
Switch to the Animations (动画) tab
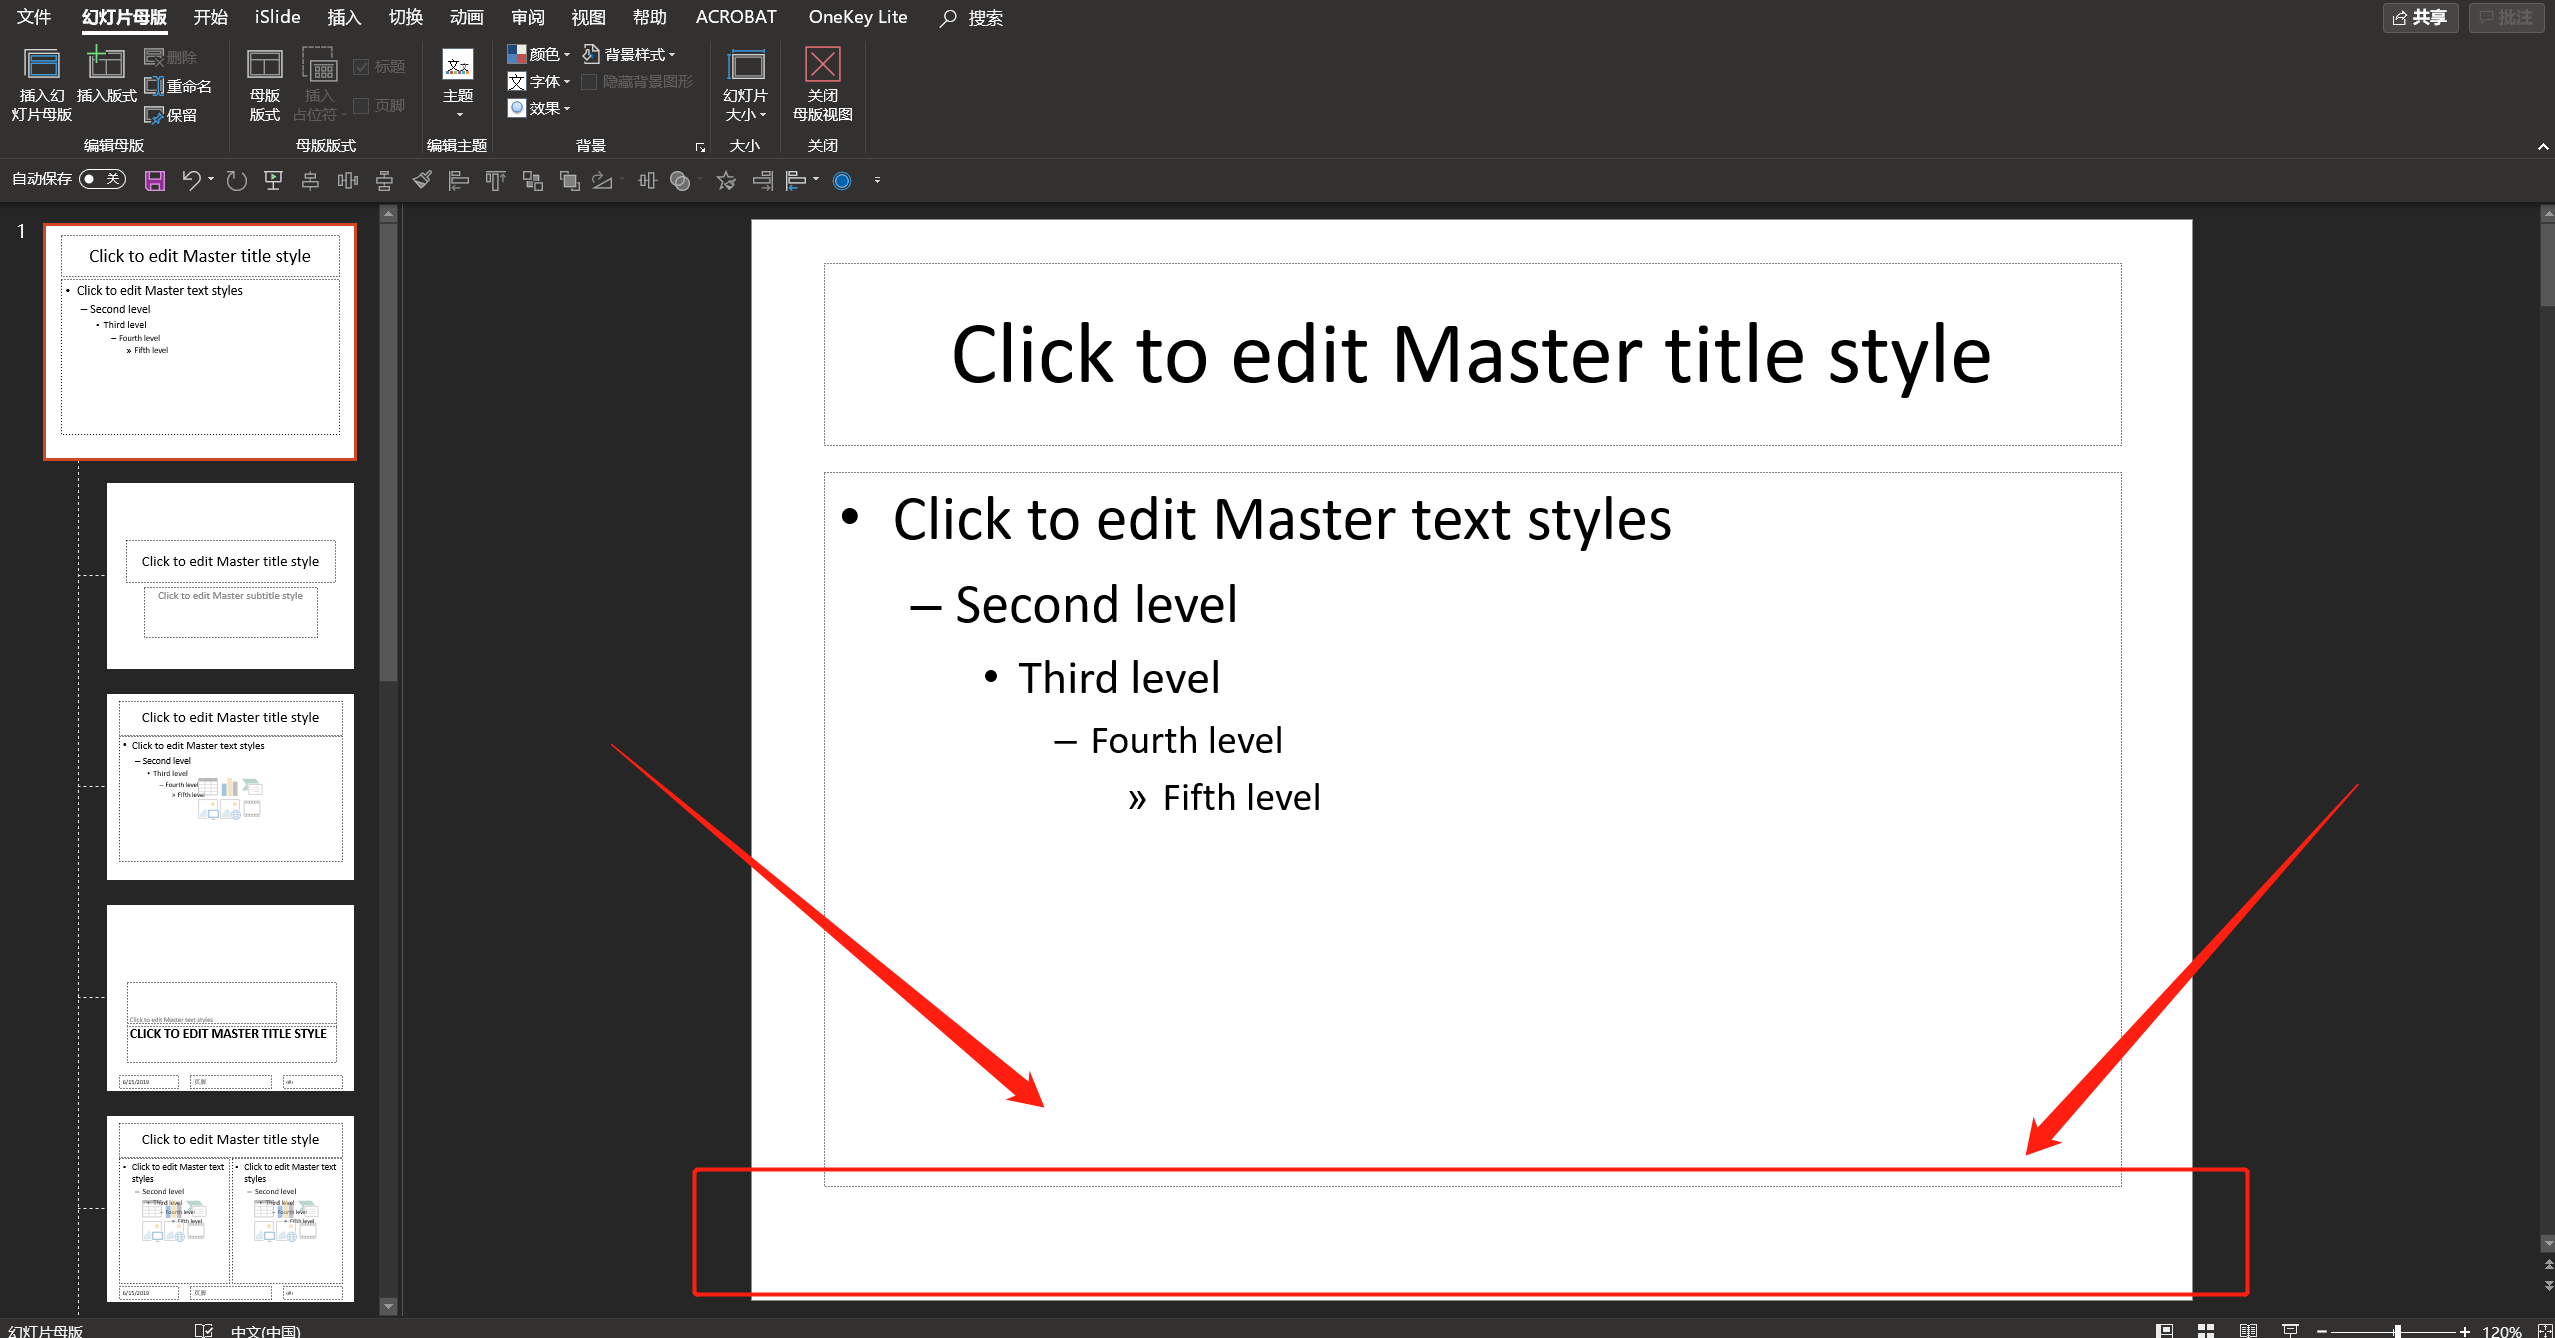click(x=466, y=17)
